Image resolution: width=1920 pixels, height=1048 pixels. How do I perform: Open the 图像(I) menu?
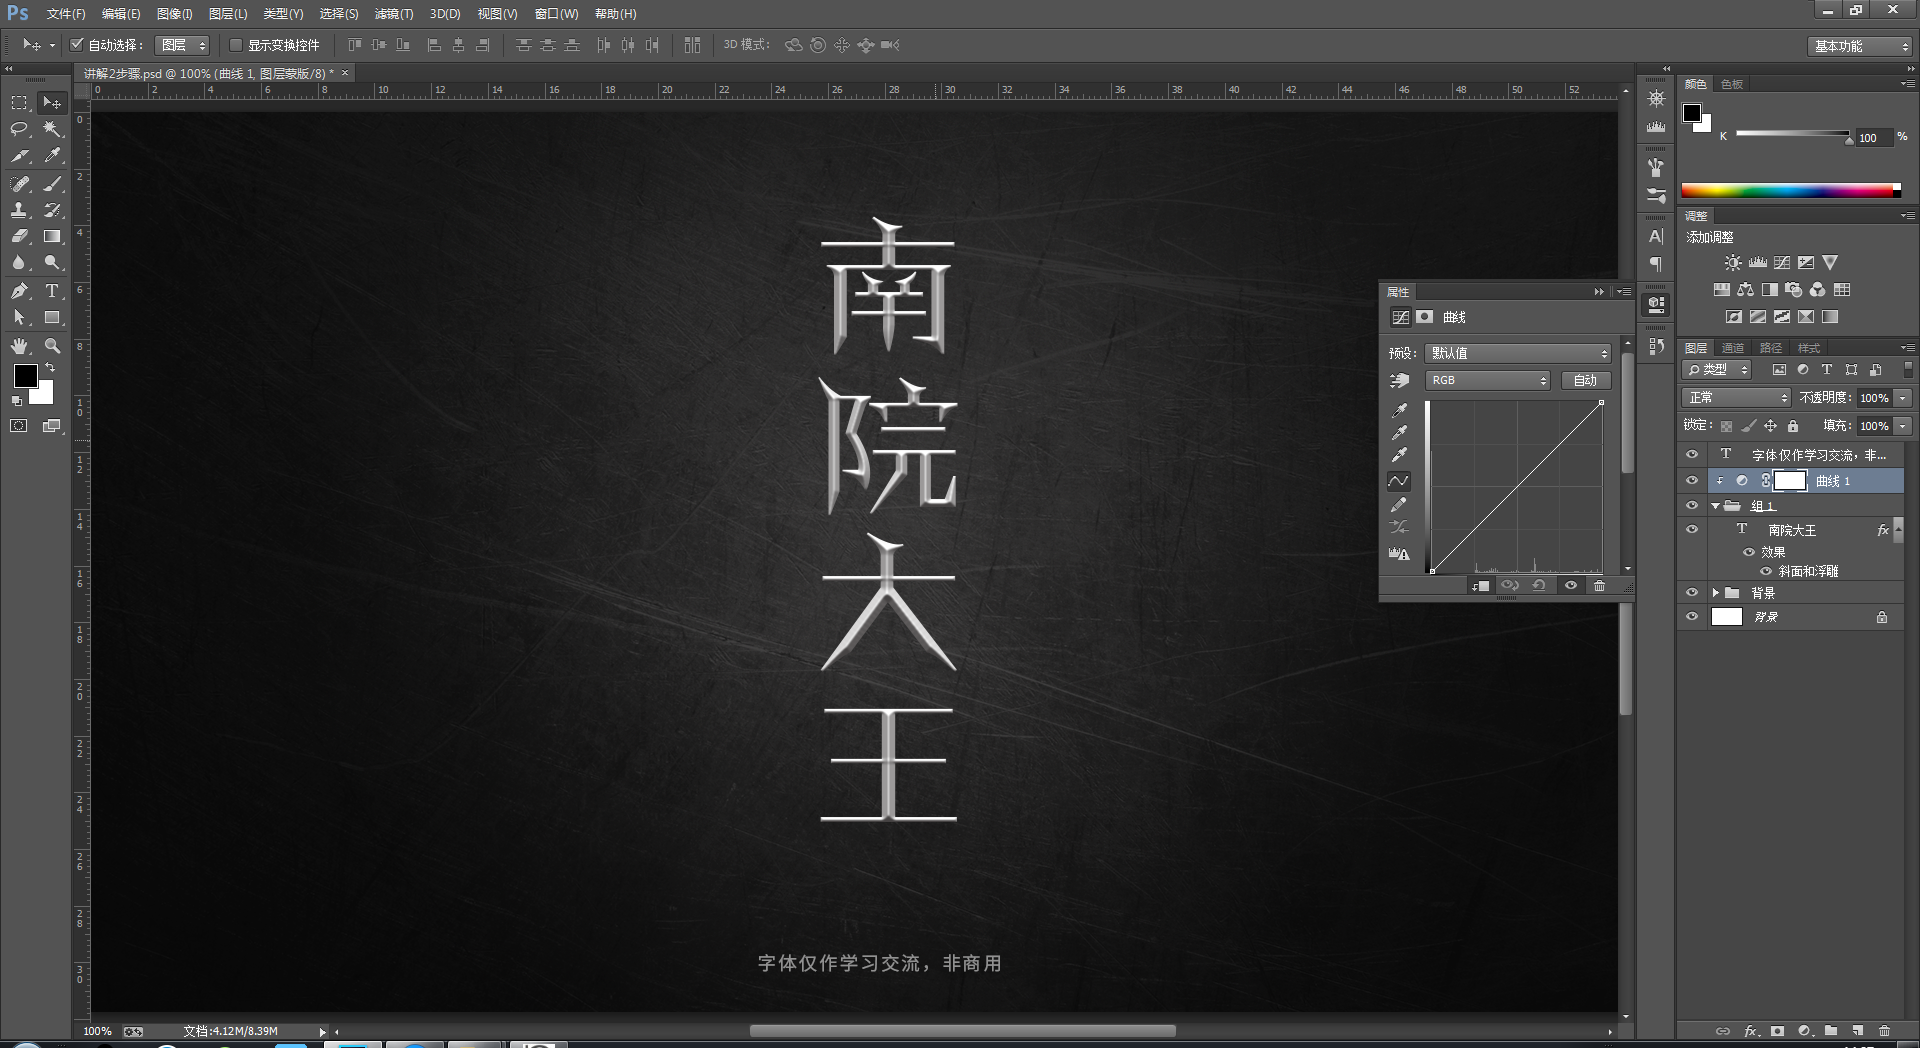click(174, 14)
